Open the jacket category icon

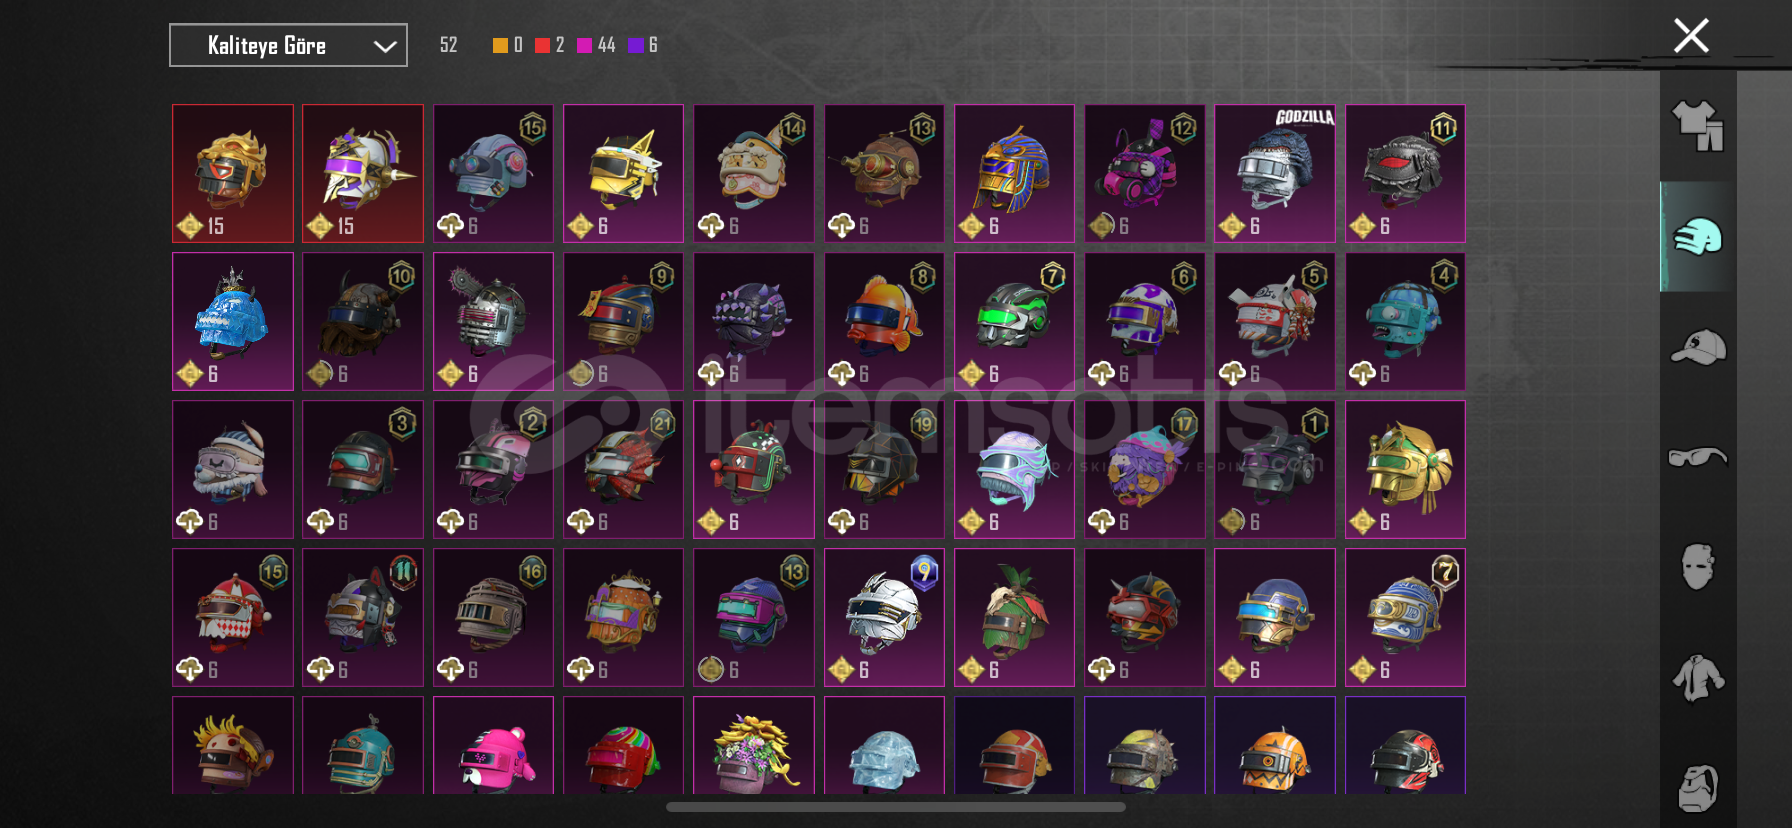coord(1698,678)
